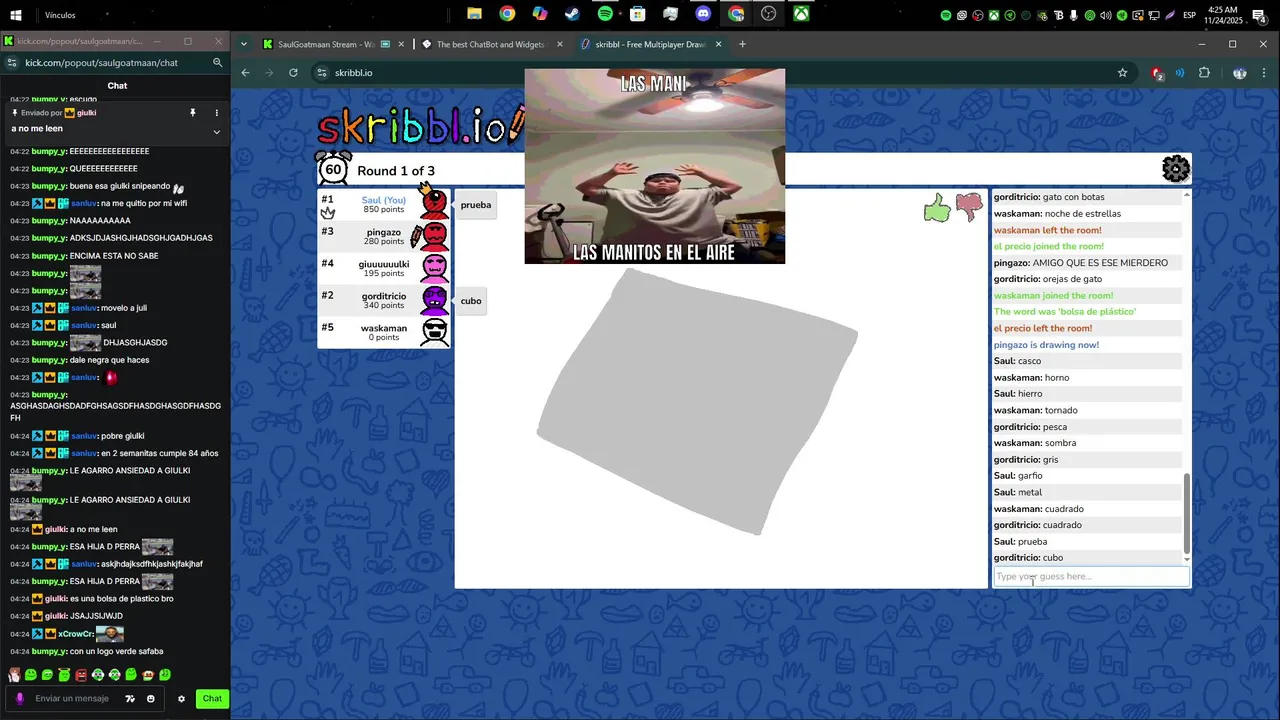Select the skribbl - Free Multiplayer tab

[650, 44]
